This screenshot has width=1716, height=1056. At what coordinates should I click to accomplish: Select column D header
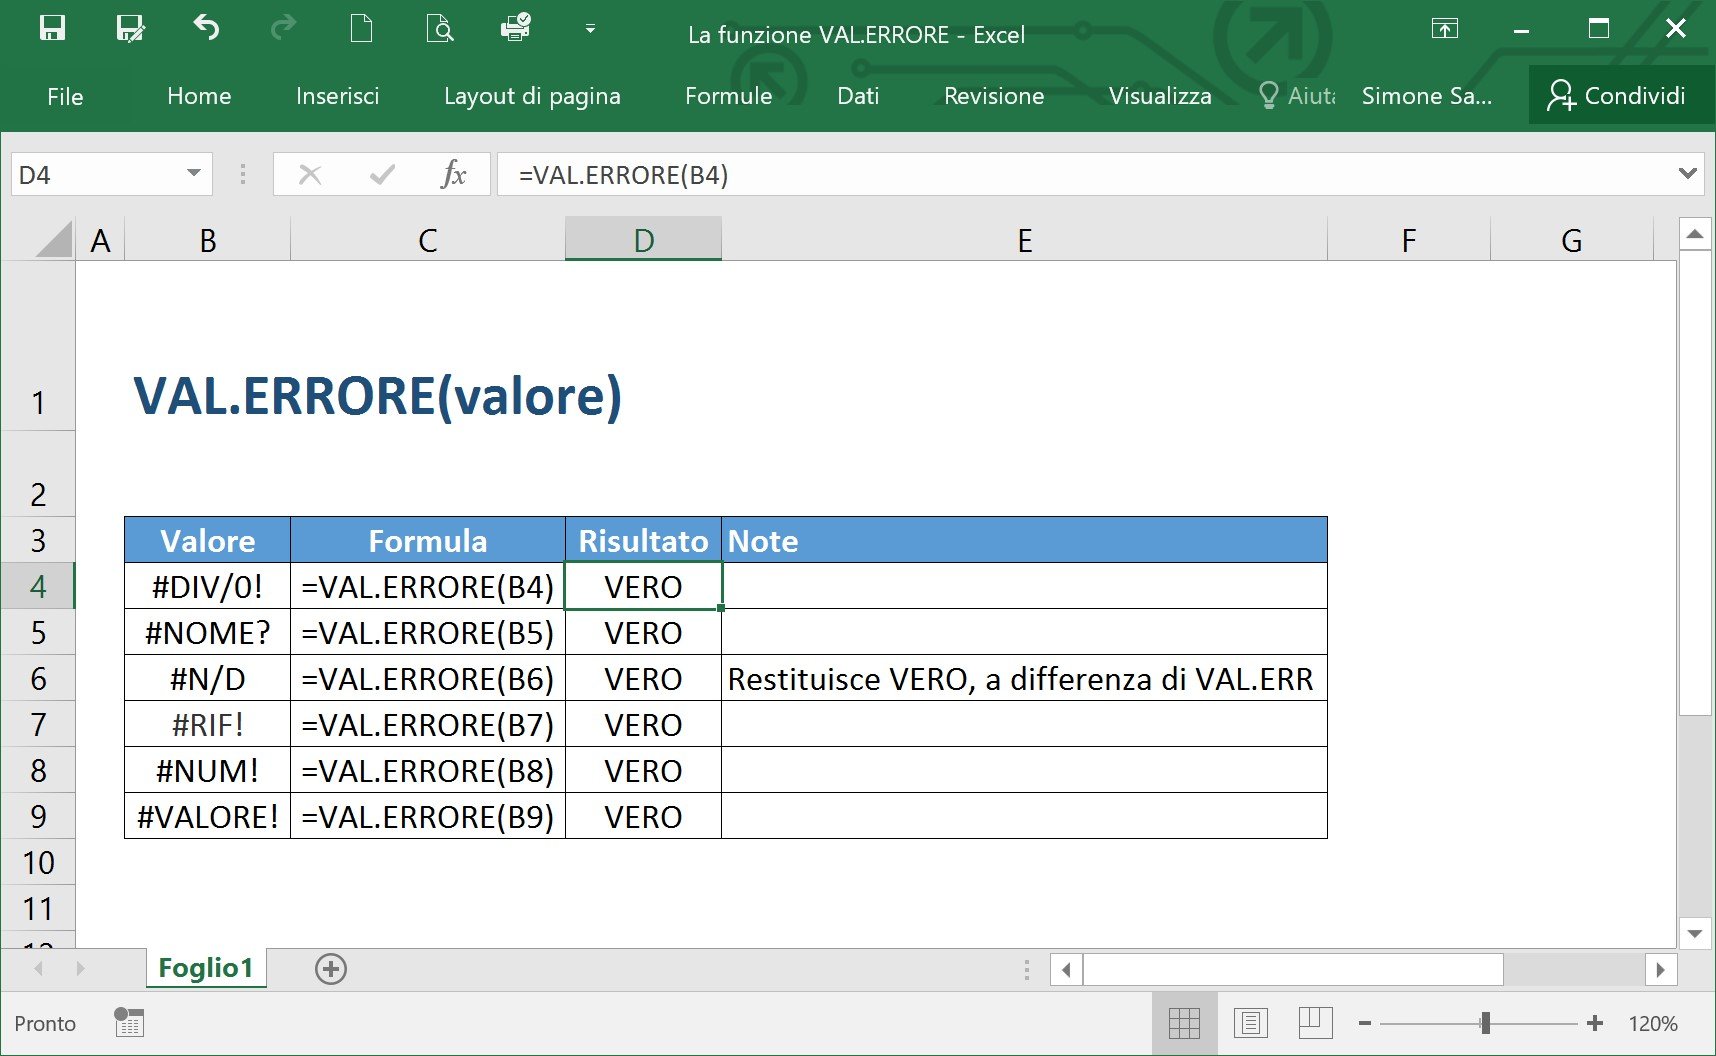point(643,240)
